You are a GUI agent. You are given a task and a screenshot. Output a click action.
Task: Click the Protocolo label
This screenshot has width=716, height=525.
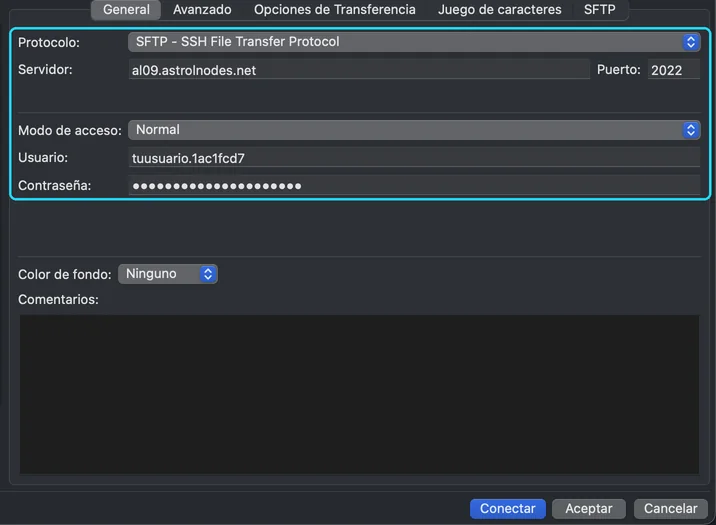[49, 42]
